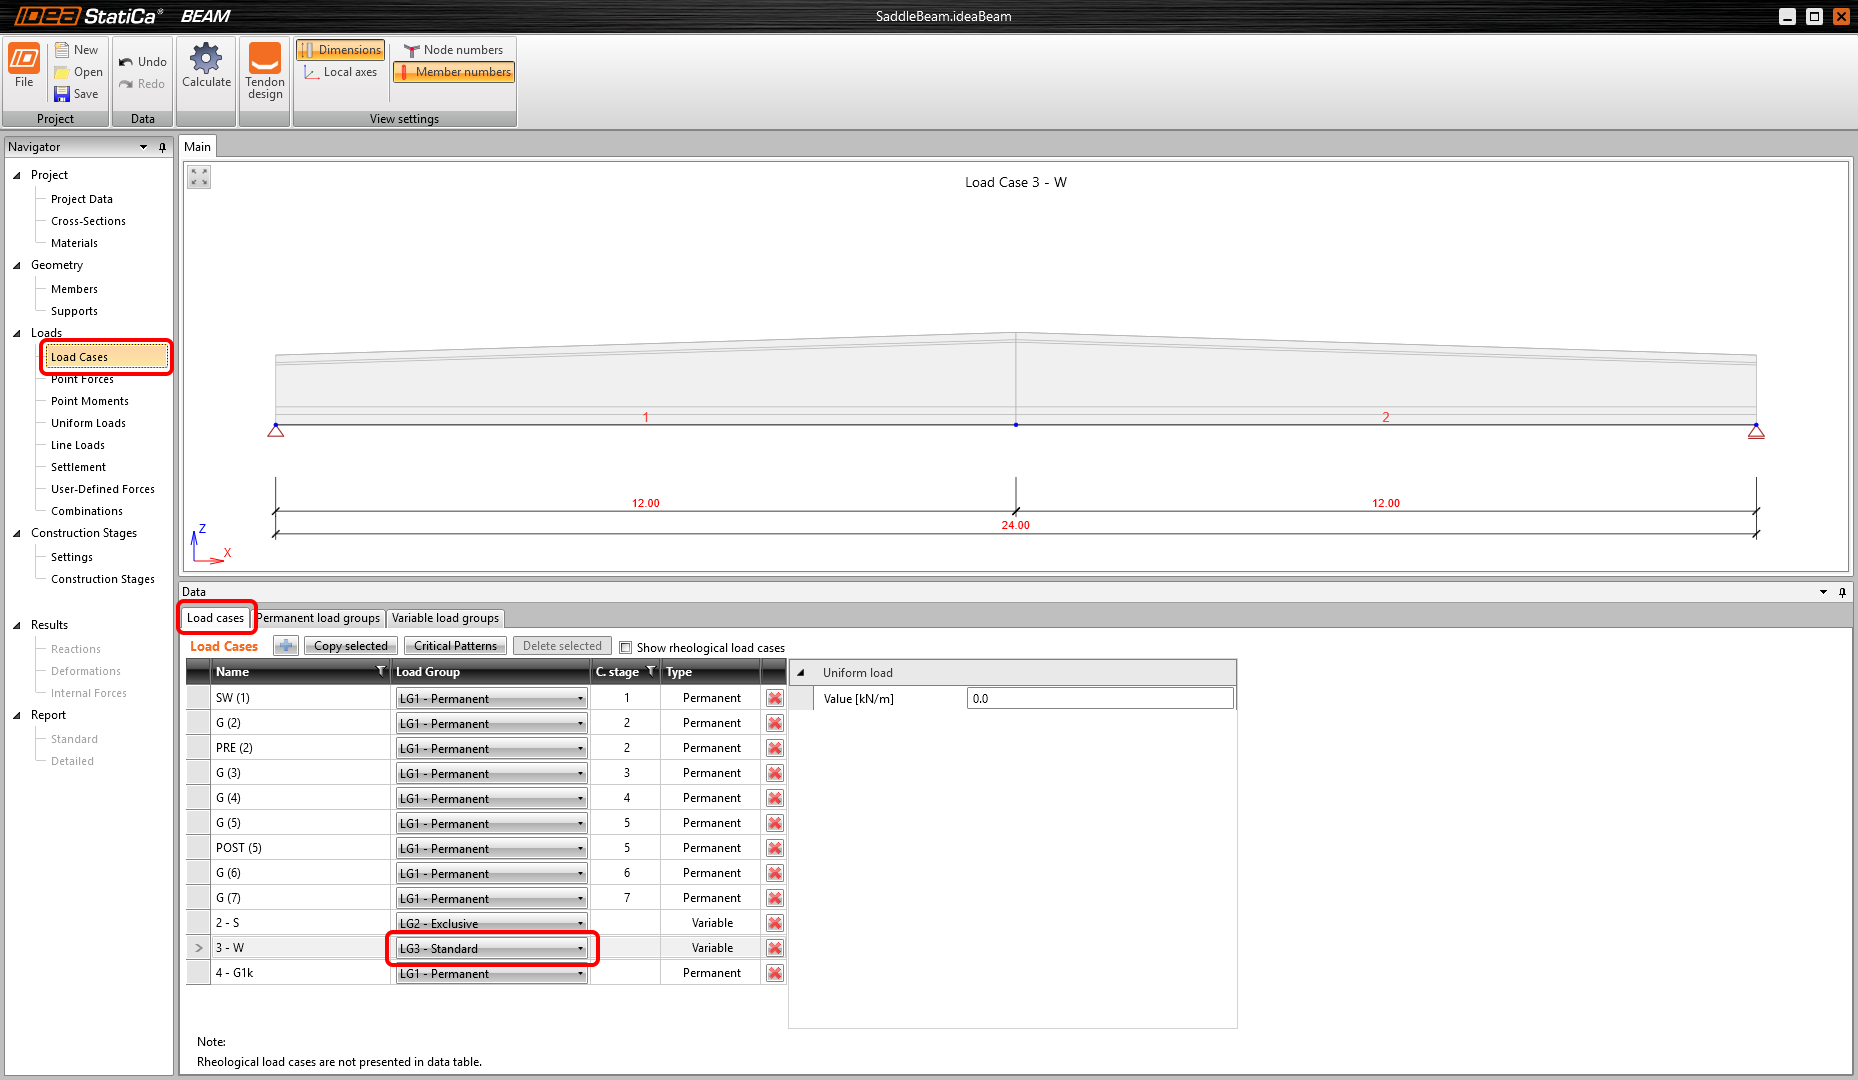Open Members in Navigator
Image resolution: width=1858 pixels, height=1080 pixels.
74,289
